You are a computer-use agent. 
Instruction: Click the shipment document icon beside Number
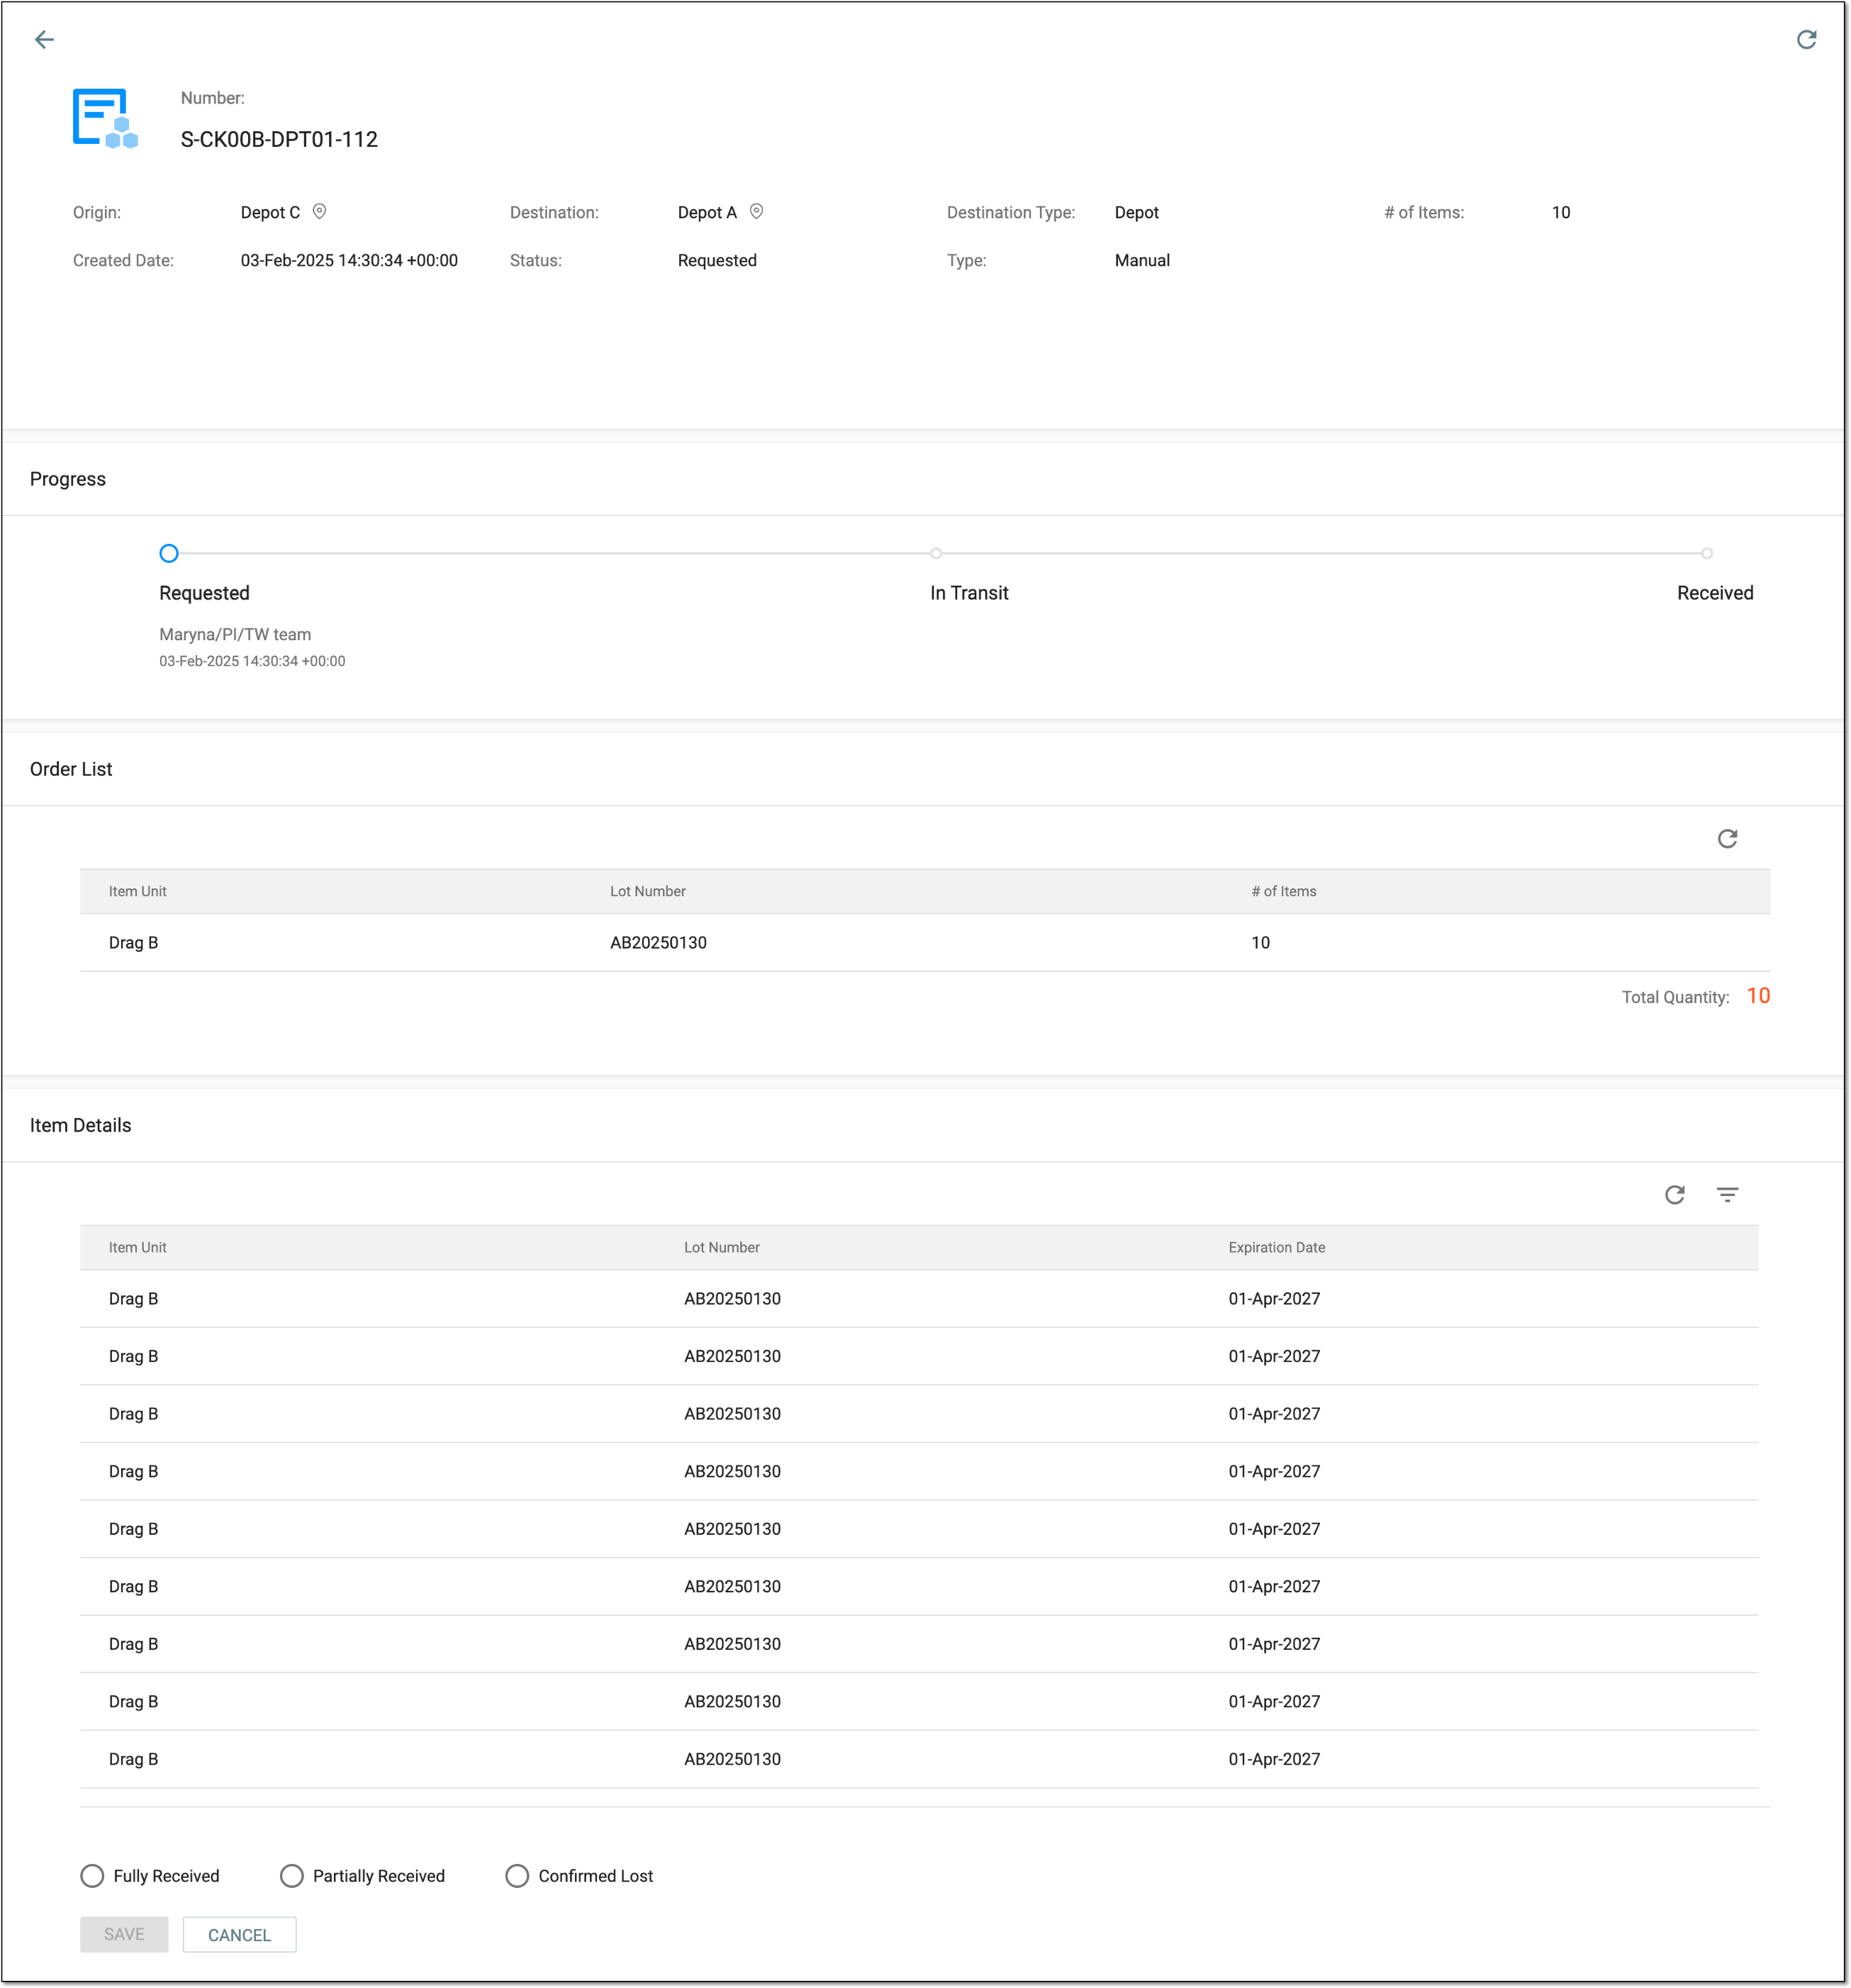pyautogui.click(x=105, y=119)
